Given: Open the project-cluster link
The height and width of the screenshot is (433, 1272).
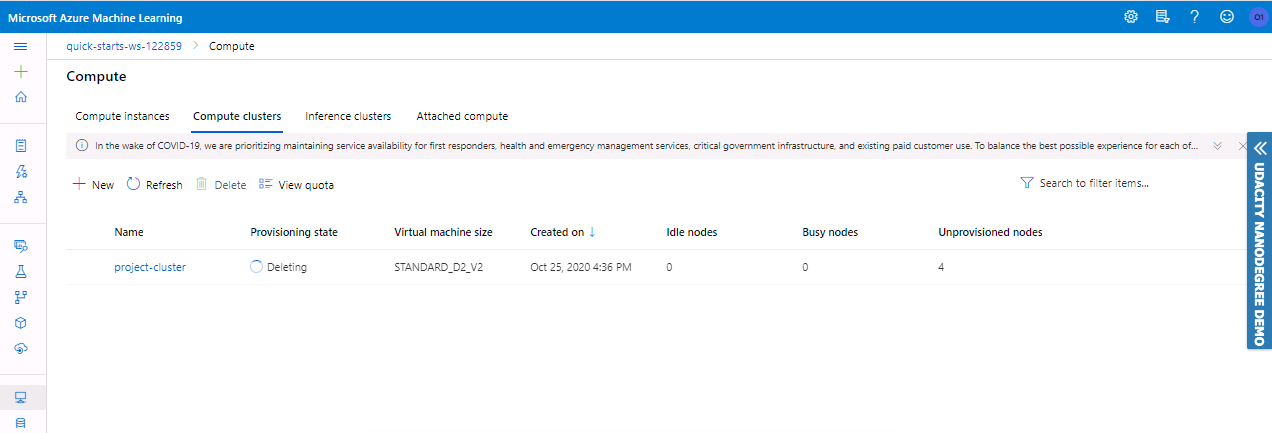Looking at the screenshot, I should pos(150,267).
